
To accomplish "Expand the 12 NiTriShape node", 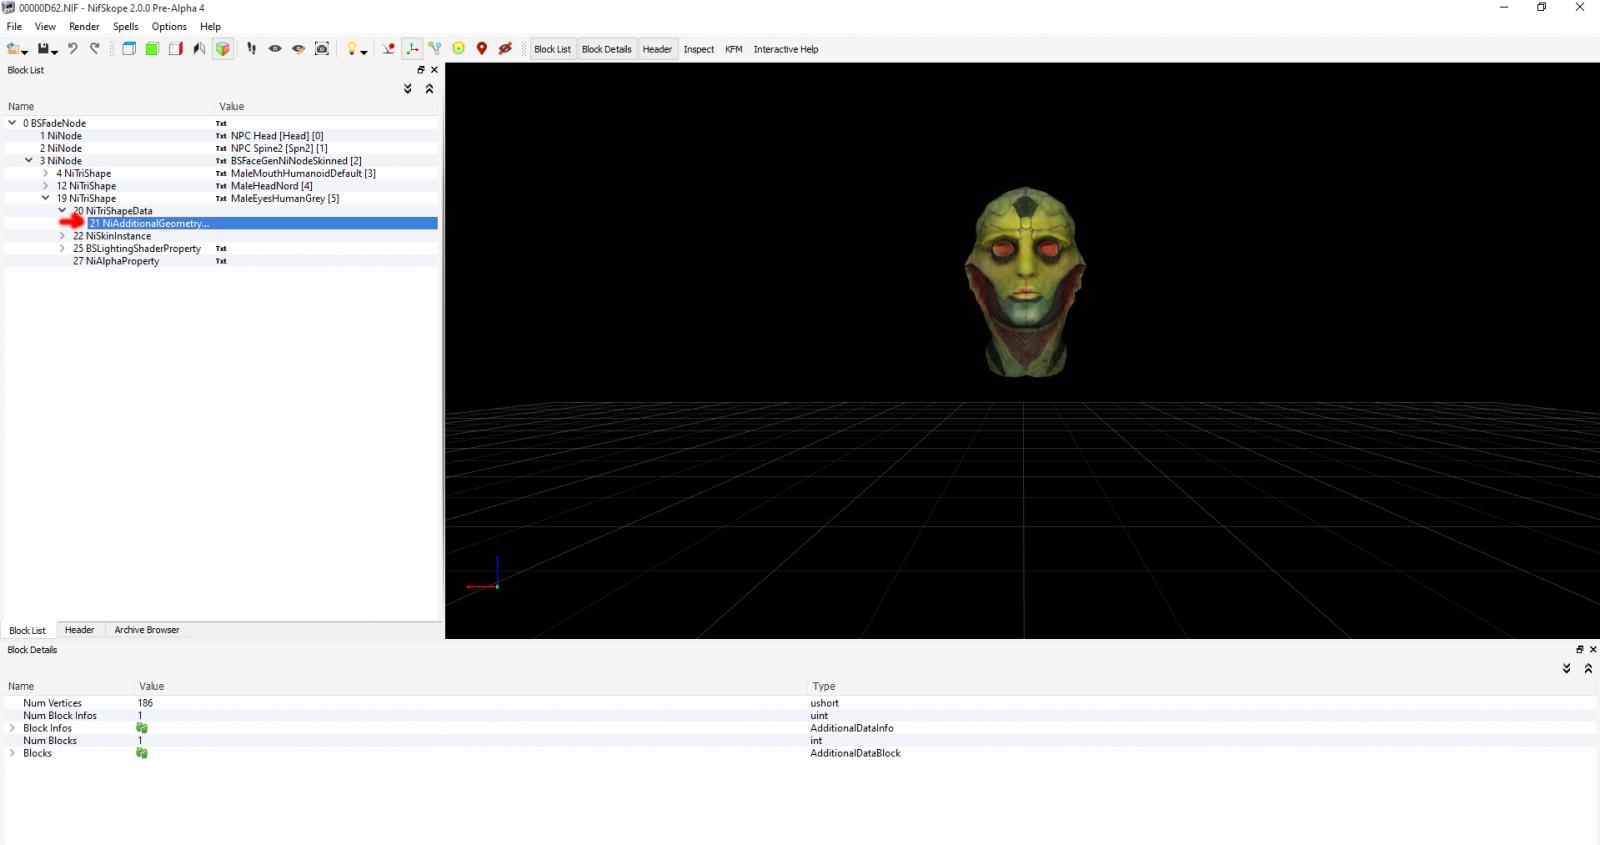I will coord(45,186).
